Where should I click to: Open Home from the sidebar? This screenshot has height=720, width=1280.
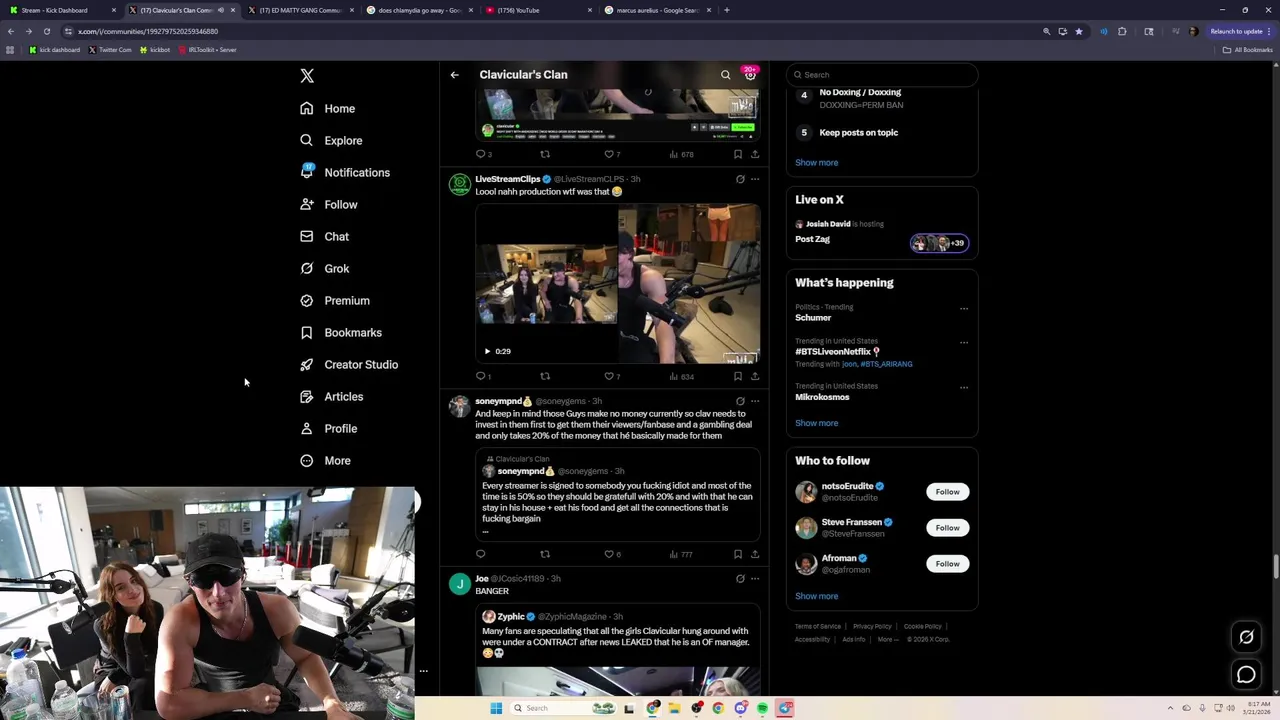click(x=328, y=108)
